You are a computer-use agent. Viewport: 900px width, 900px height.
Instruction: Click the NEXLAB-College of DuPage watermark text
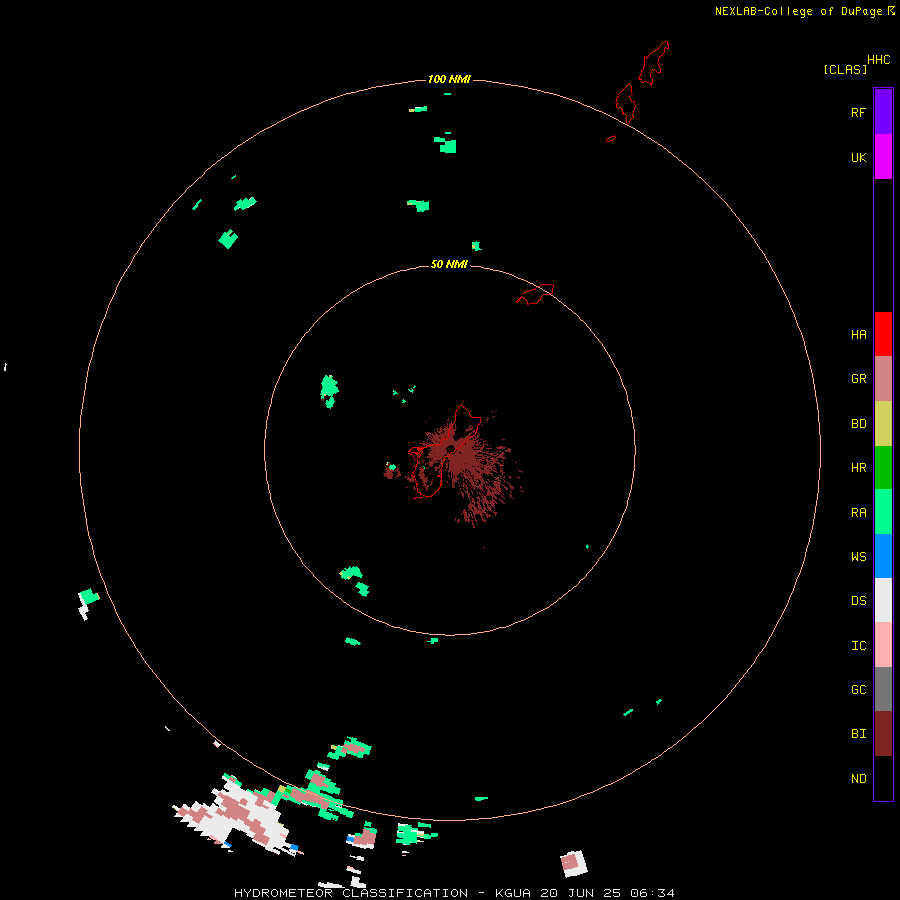tap(798, 11)
